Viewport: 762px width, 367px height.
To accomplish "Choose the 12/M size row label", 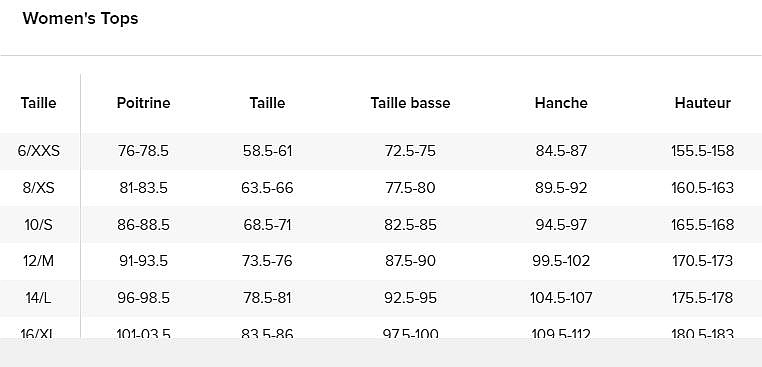I will pos(38,261).
